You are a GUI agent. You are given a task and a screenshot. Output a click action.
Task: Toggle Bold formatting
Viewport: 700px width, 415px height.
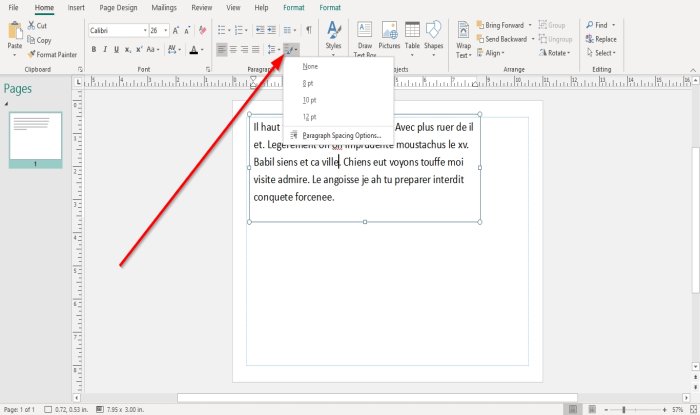94,50
